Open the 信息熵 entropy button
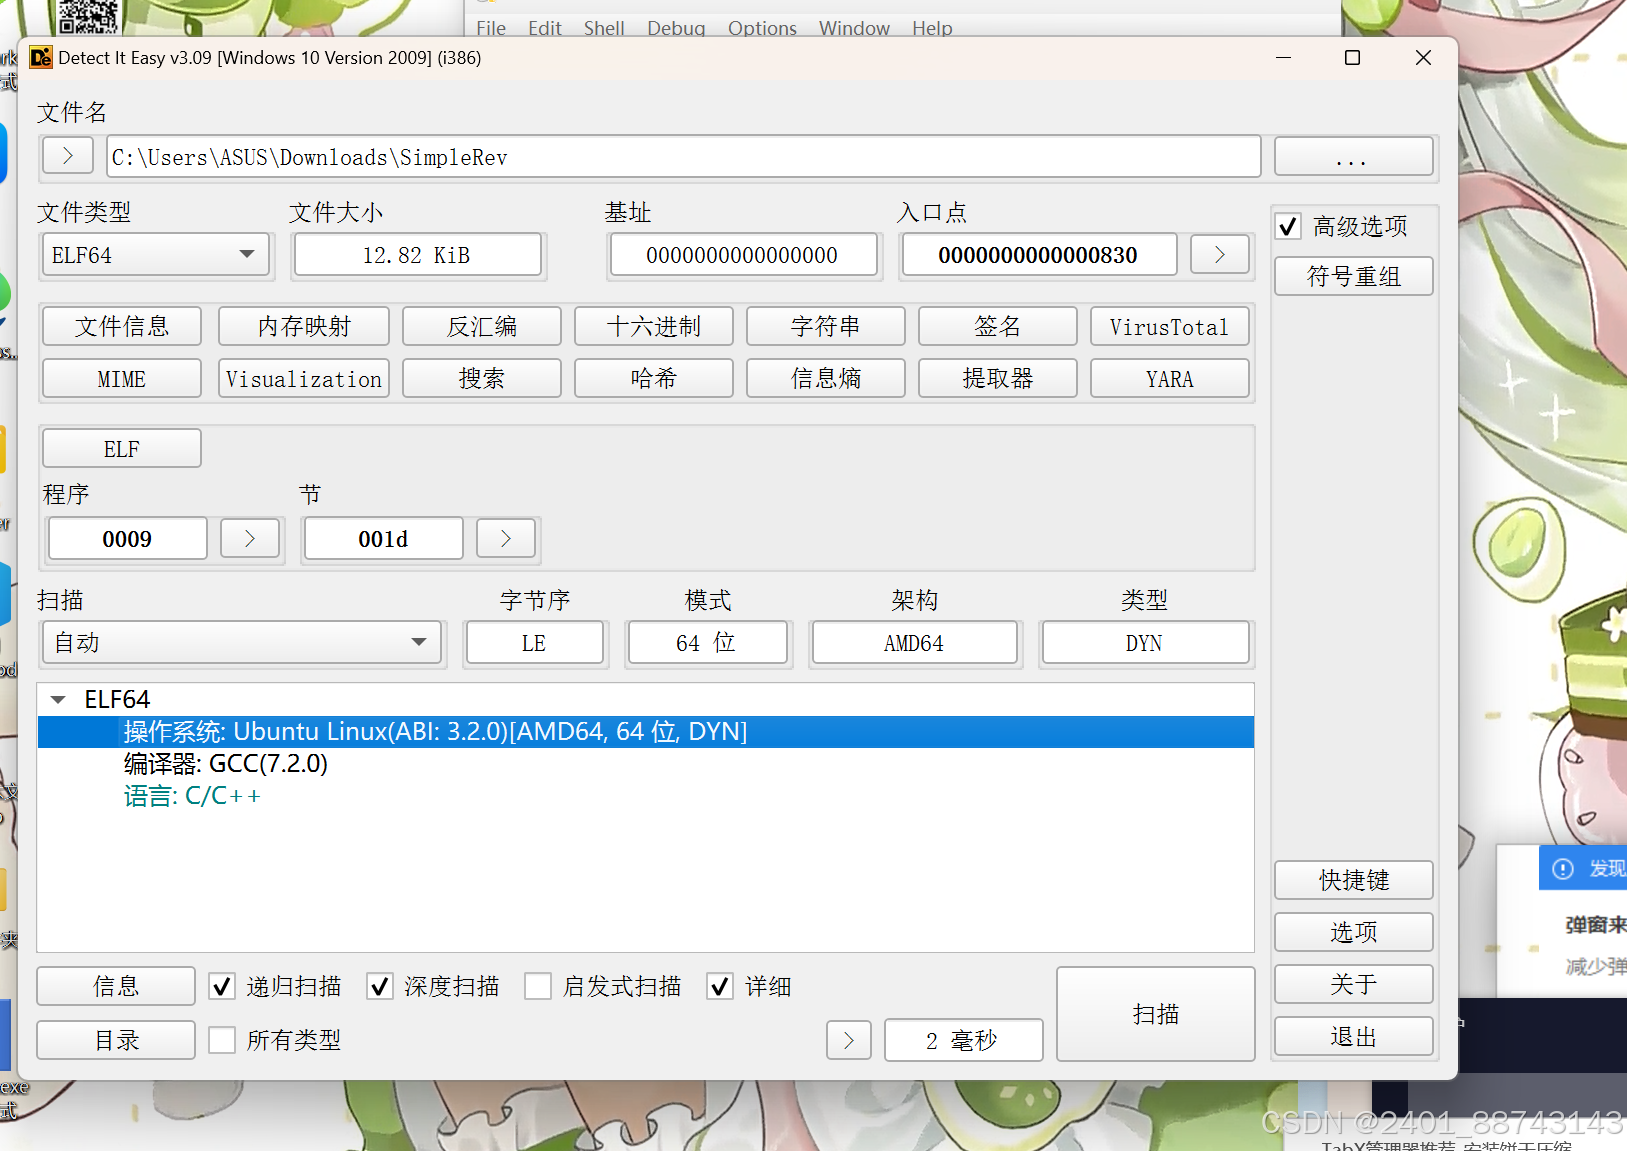The image size is (1627, 1151). tap(826, 378)
